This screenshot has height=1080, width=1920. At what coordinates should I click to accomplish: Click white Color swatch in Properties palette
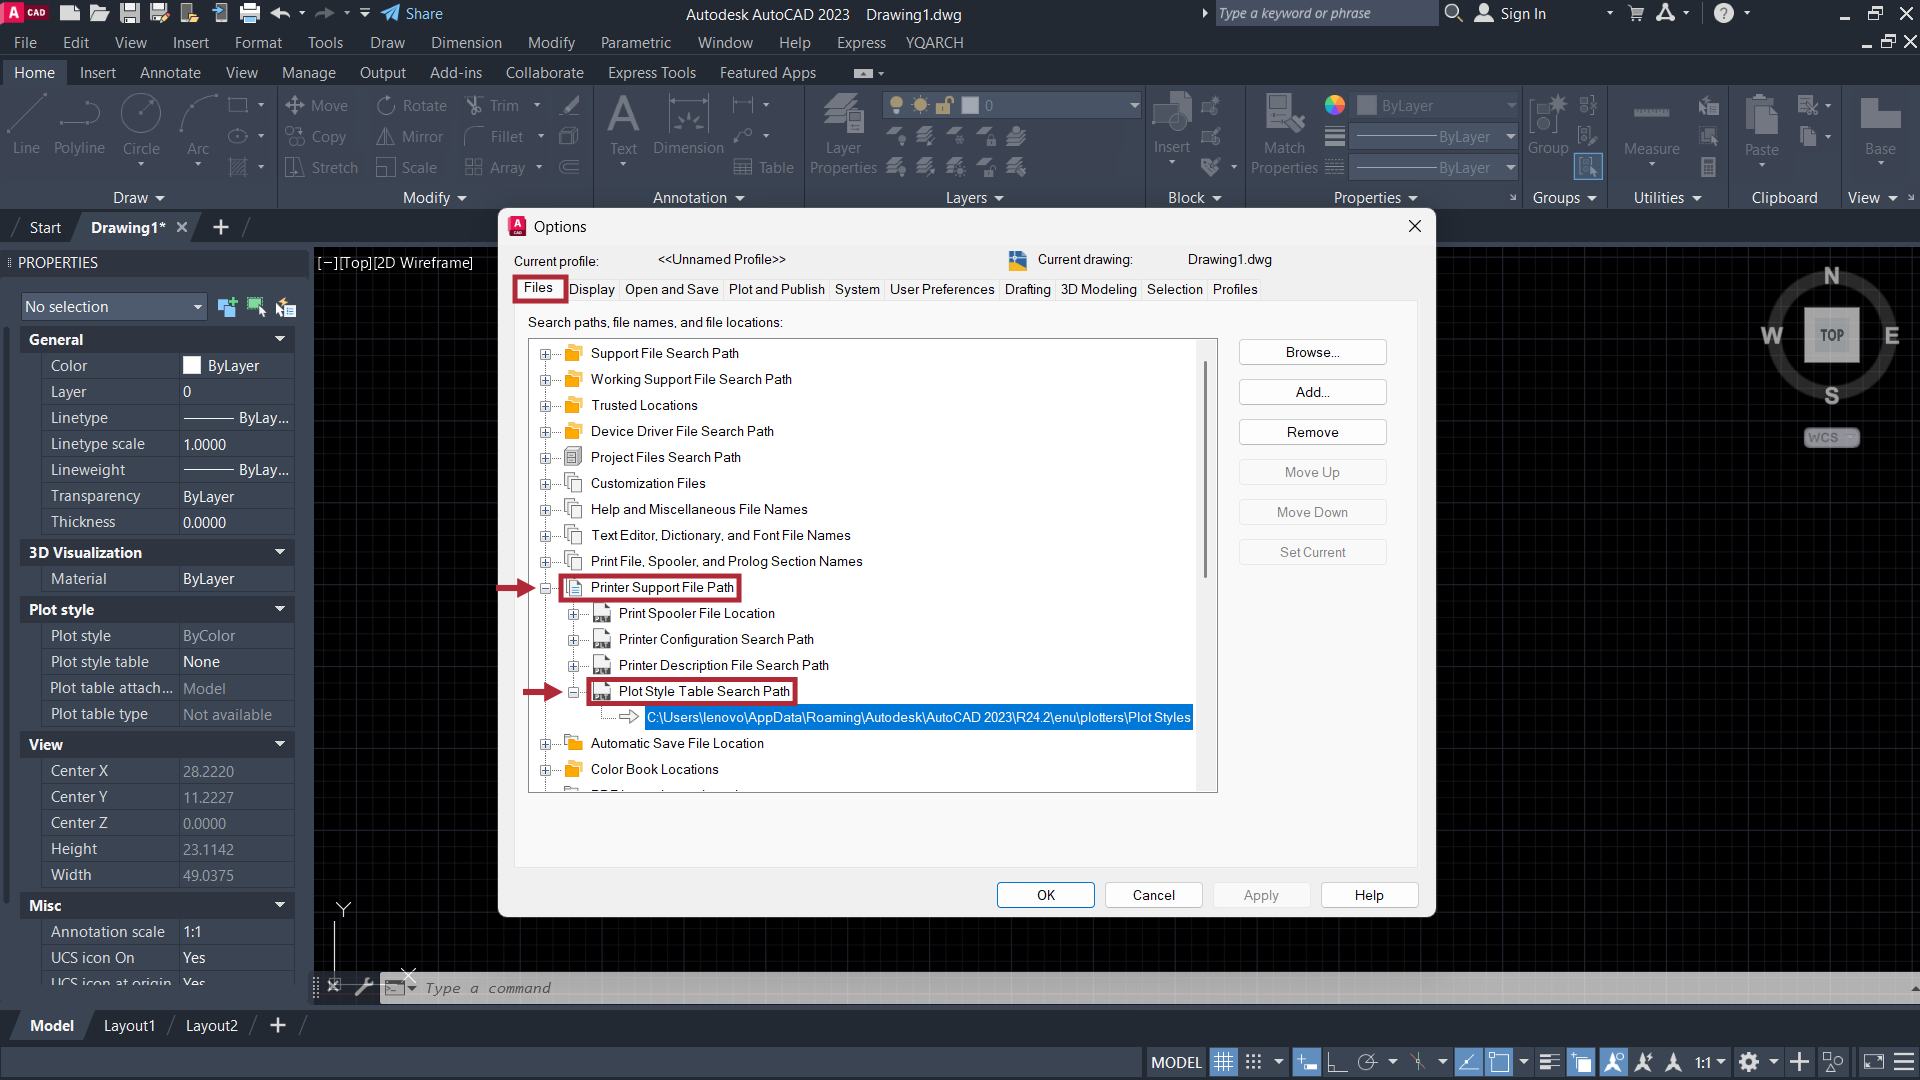[x=192, y=366]
